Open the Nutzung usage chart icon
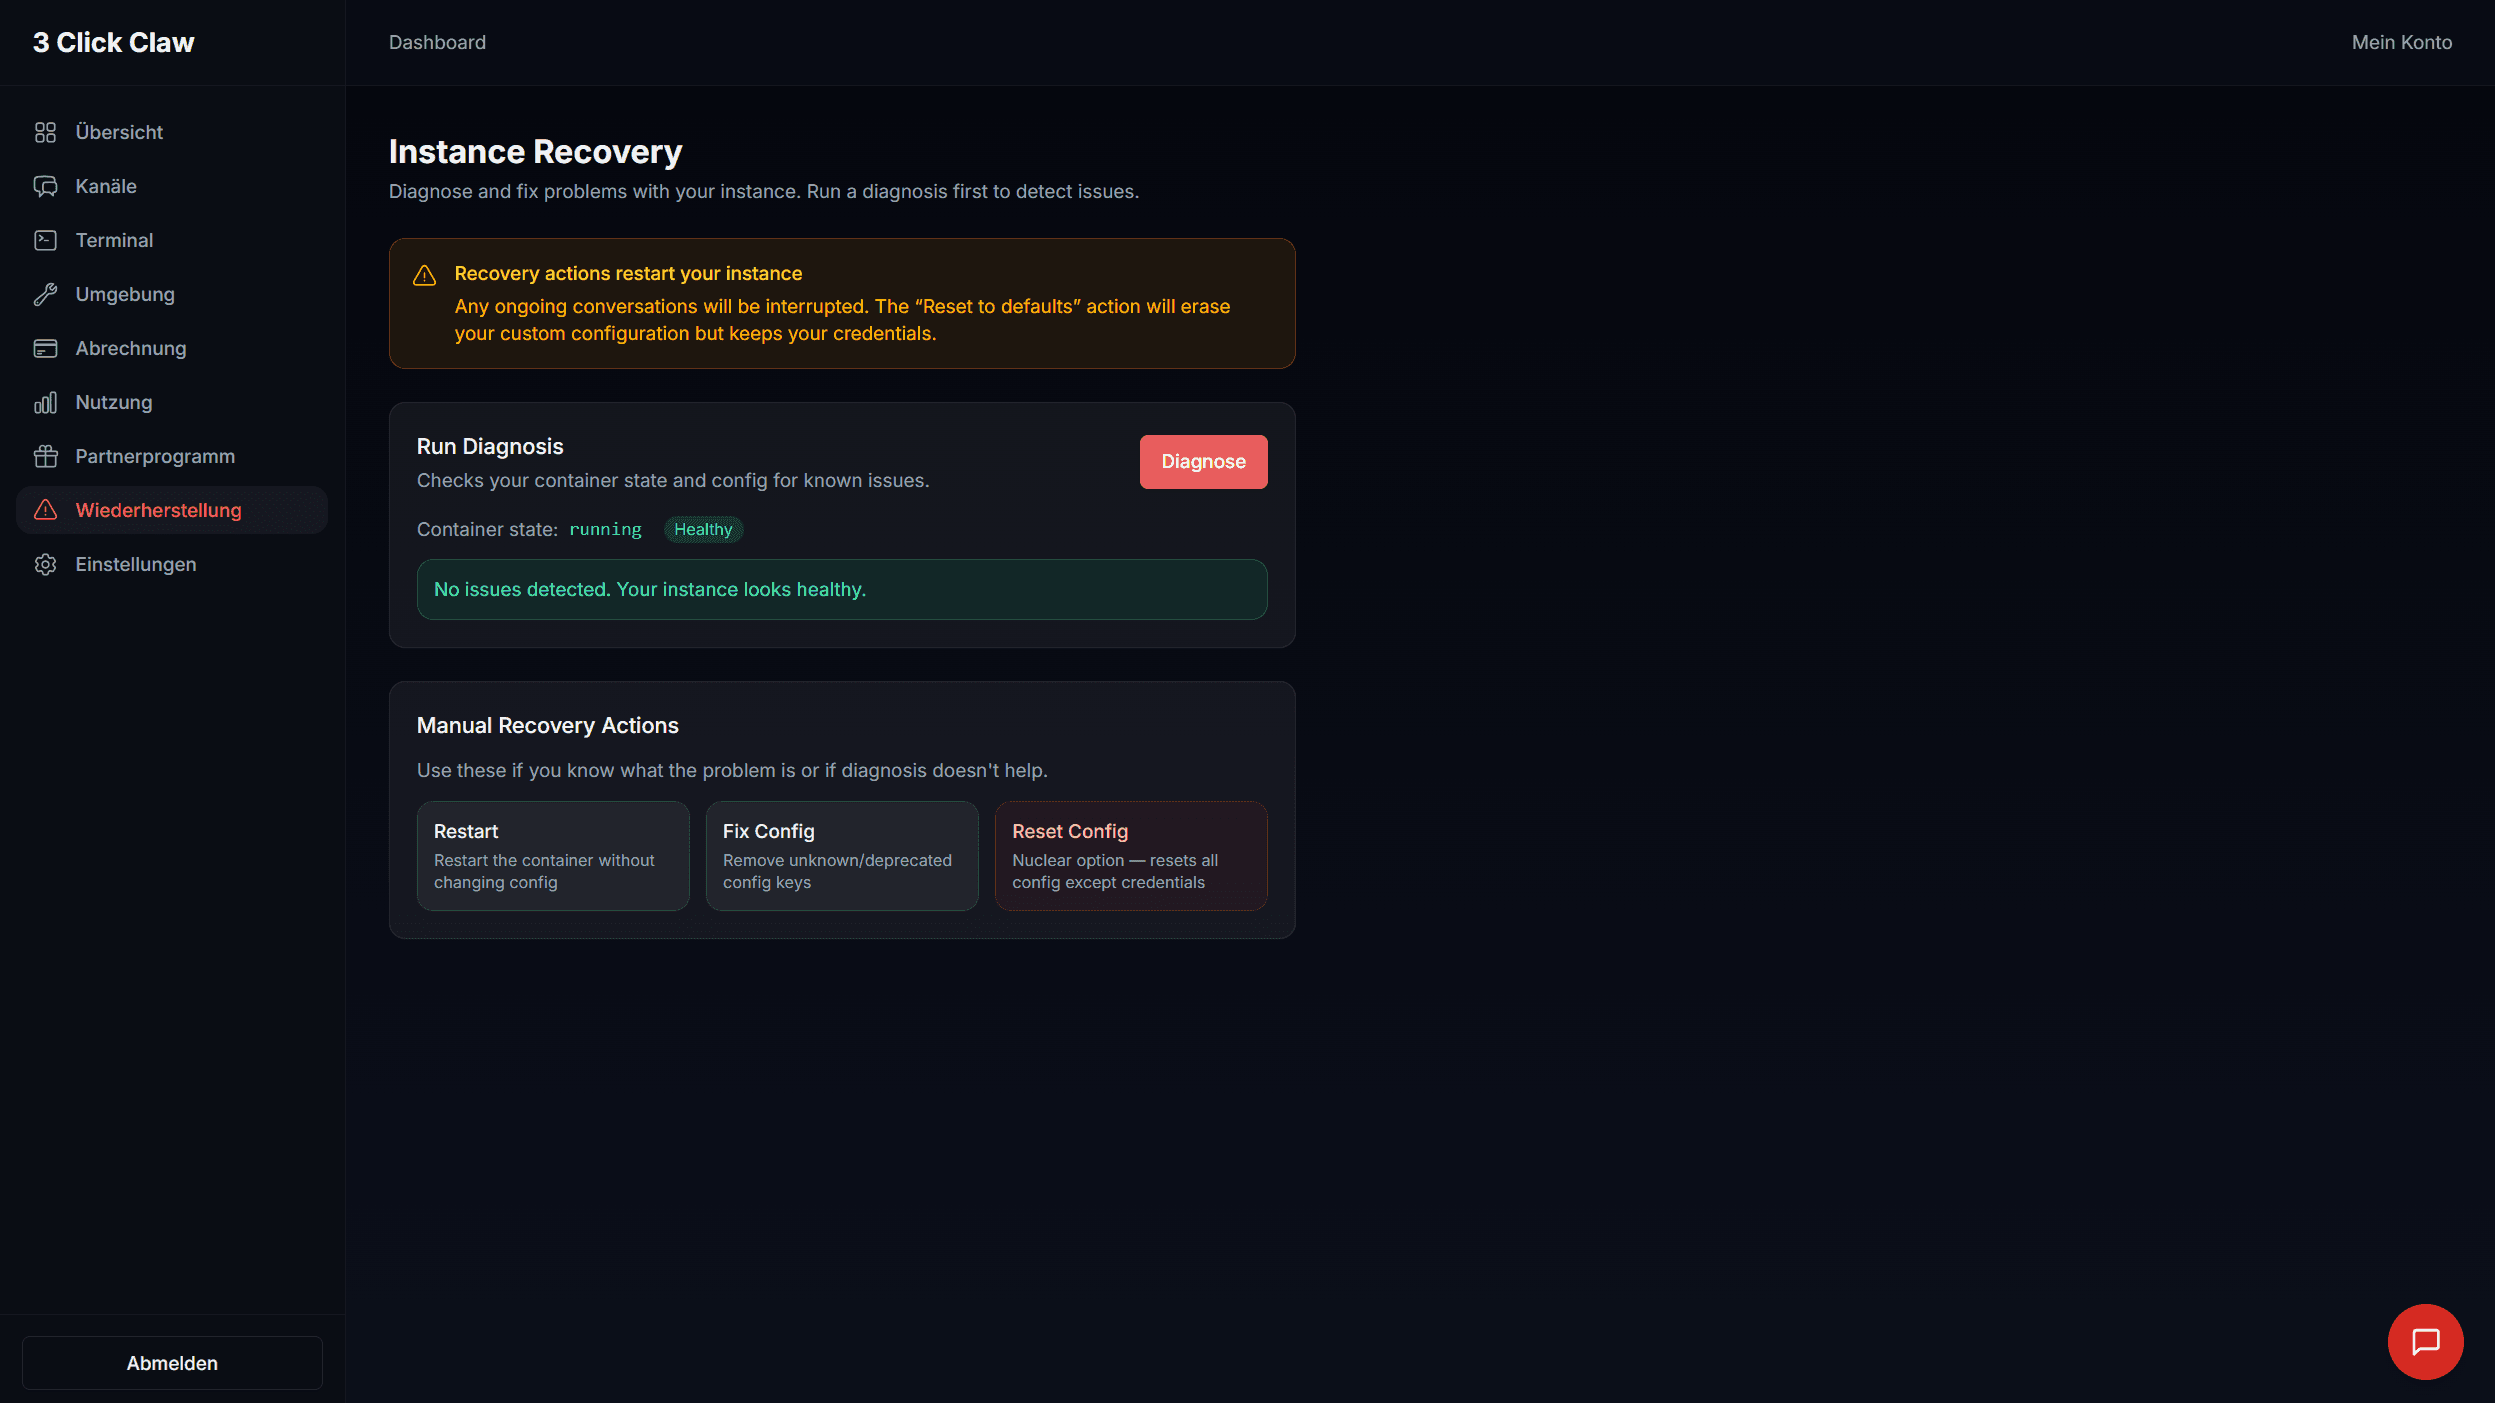Screen dimensions: 2495x1403 [46, 402]
